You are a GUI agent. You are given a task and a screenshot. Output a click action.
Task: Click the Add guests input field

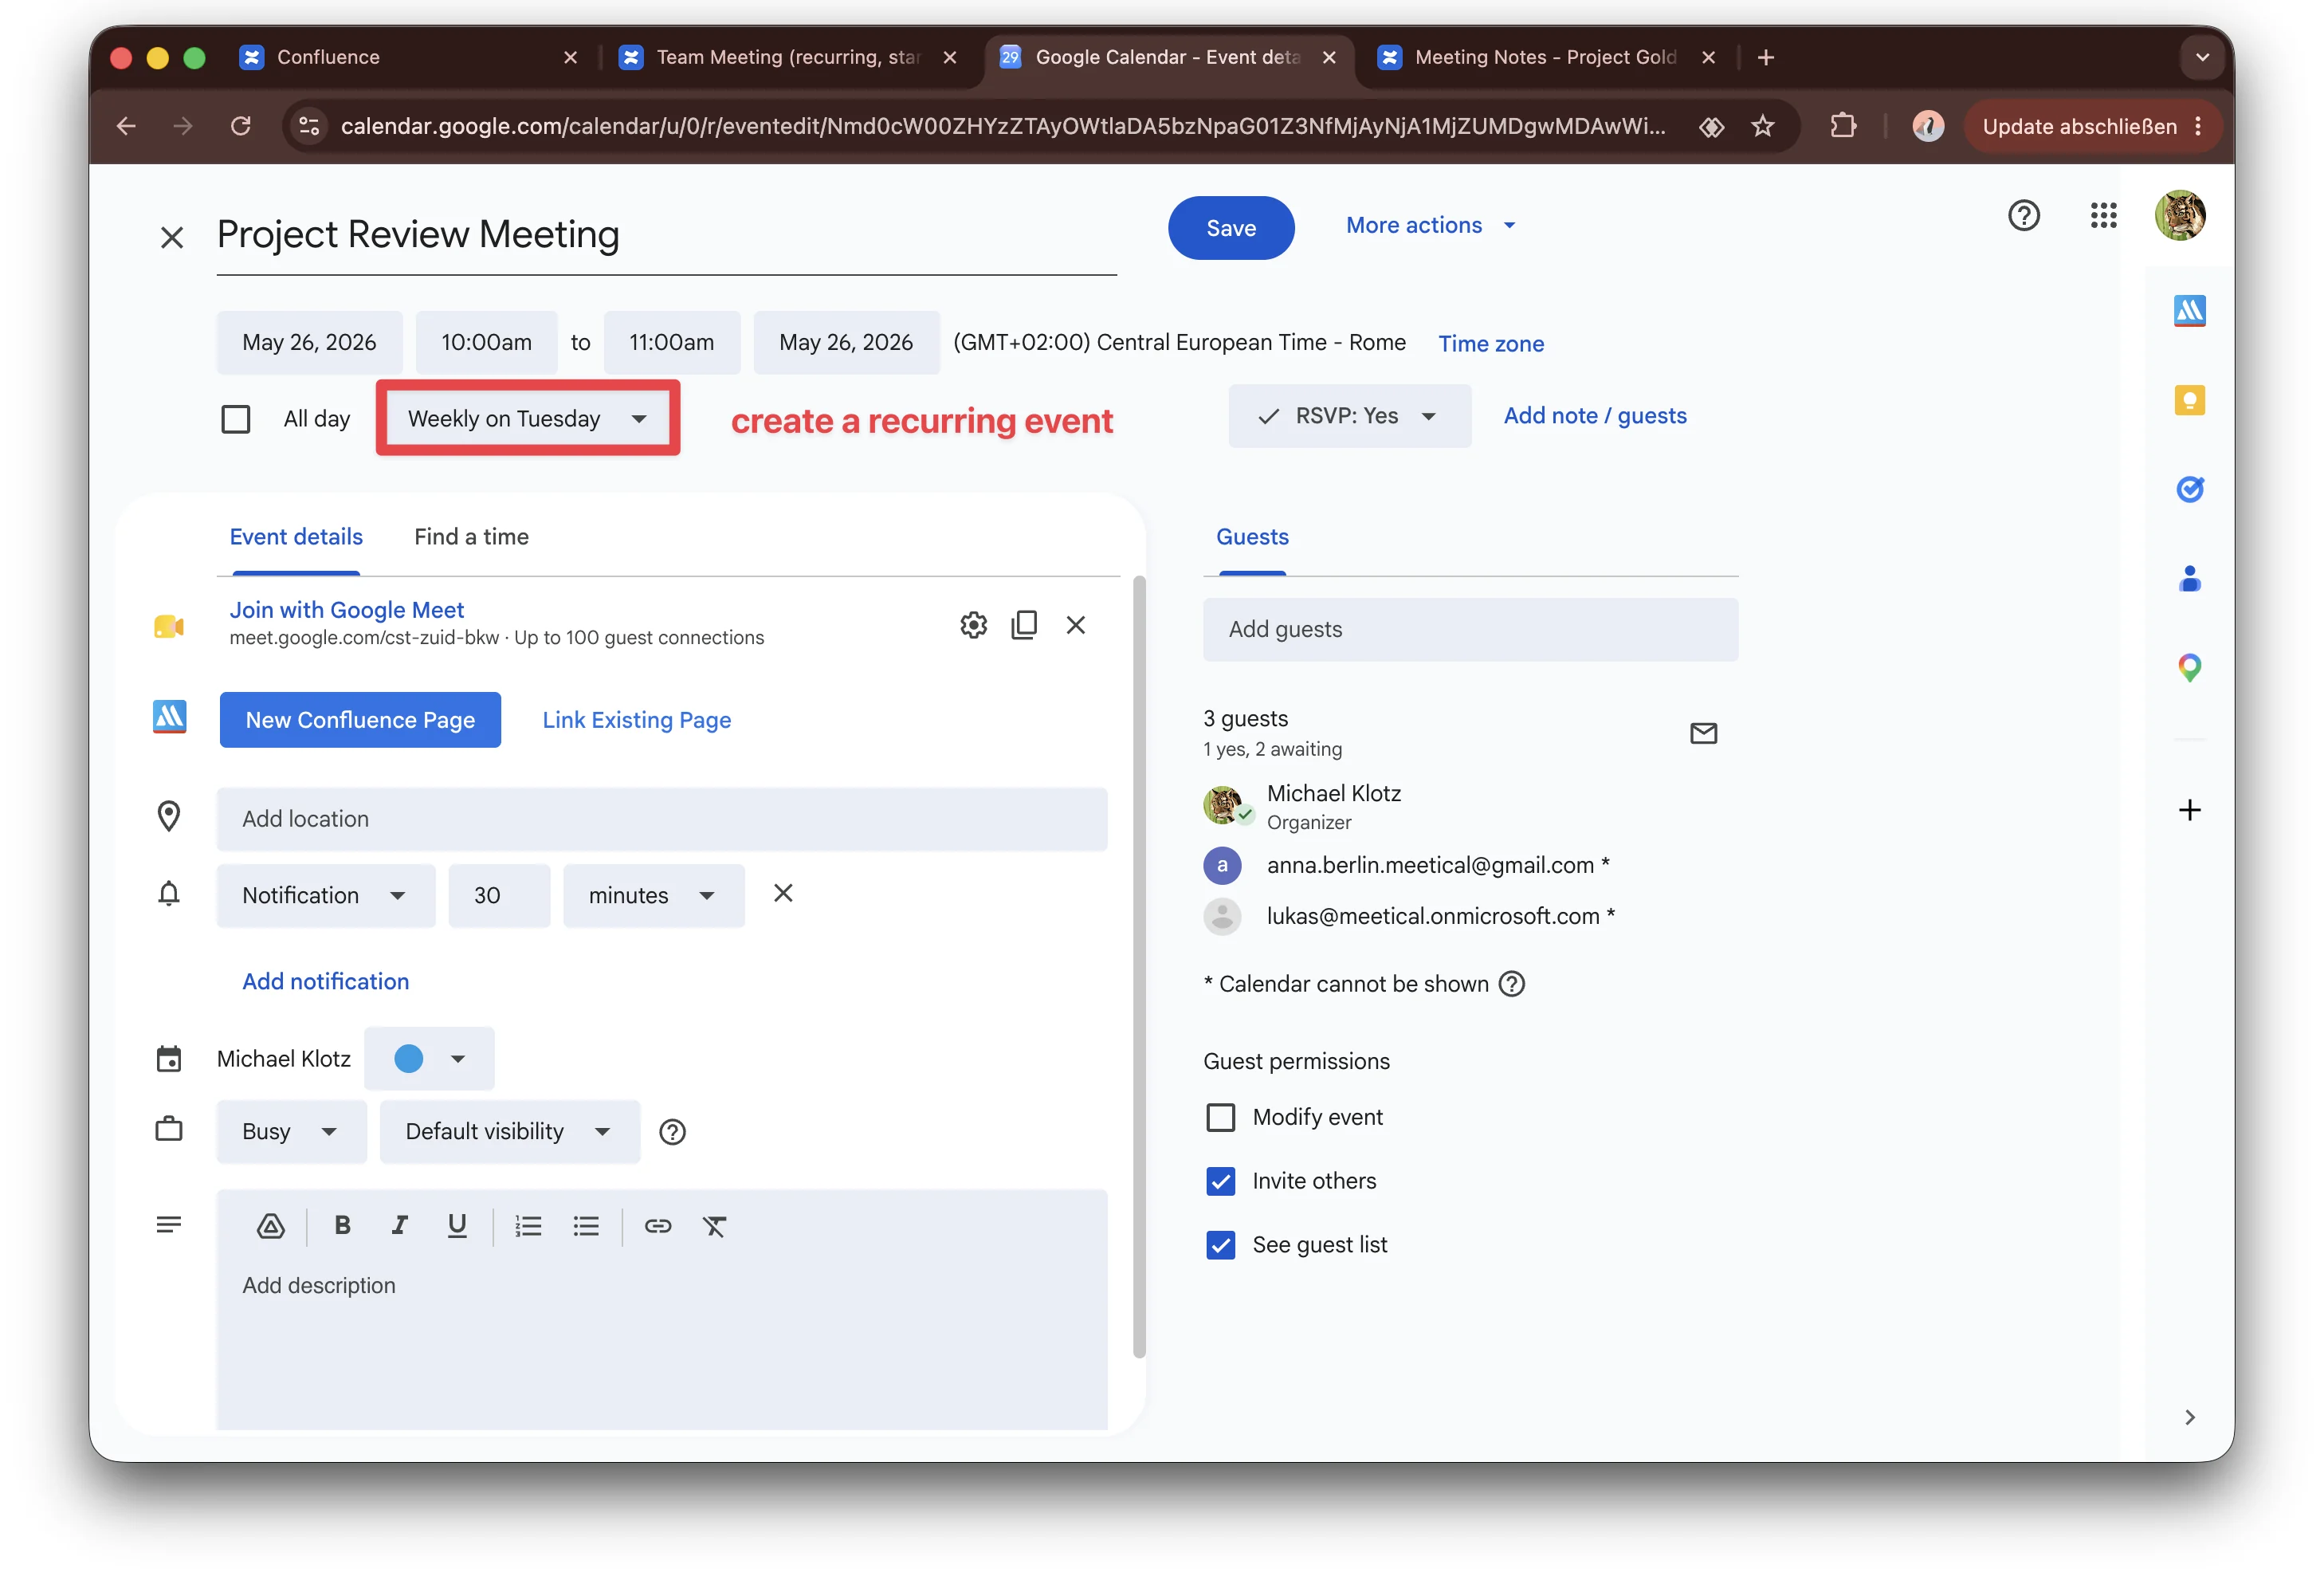[x=1470, y=630]
